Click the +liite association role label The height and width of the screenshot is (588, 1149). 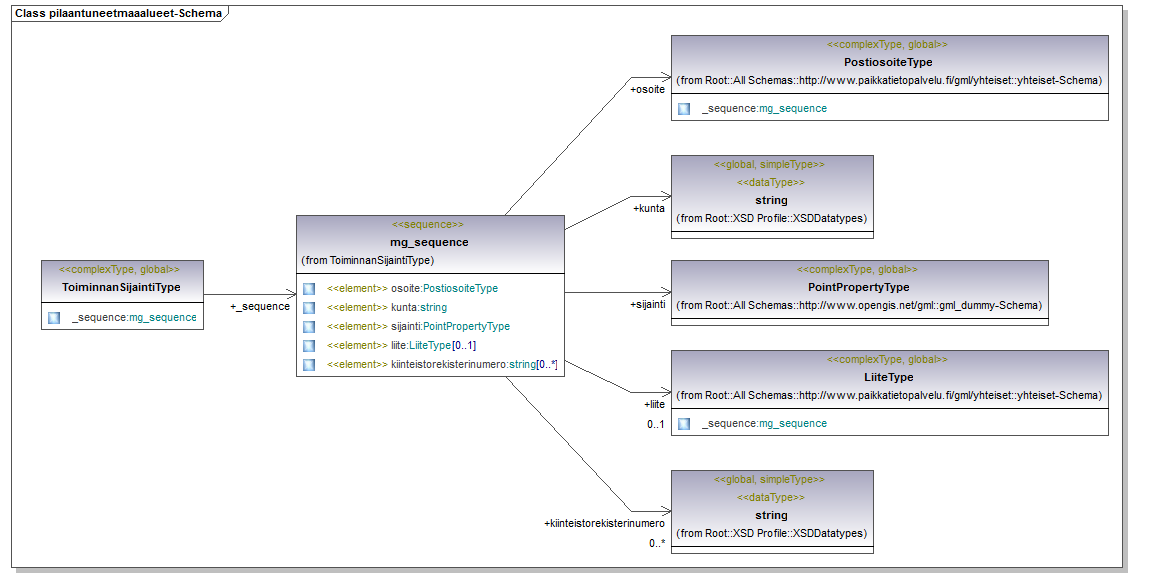click(x=654, y=405)
